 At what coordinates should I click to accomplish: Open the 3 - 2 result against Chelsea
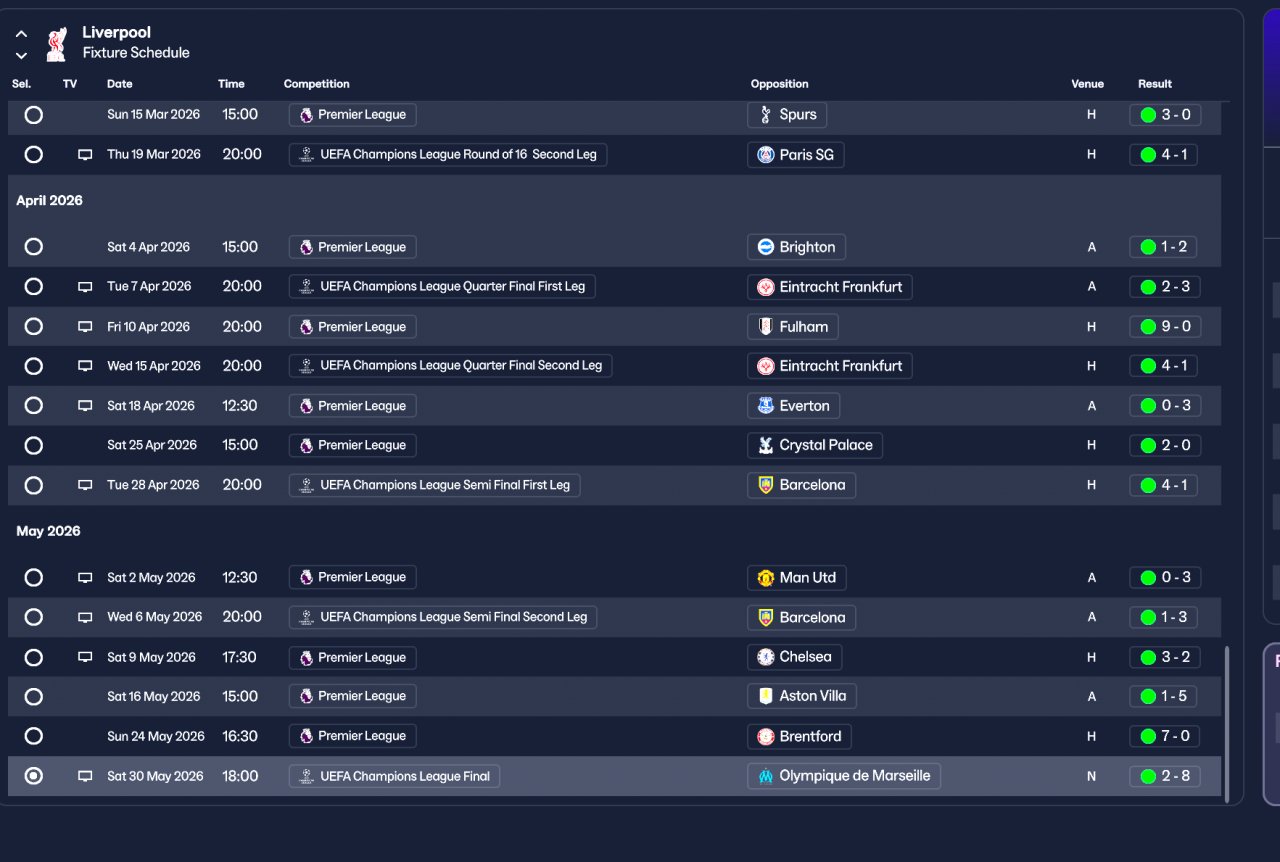click(x=1165, y=658)
